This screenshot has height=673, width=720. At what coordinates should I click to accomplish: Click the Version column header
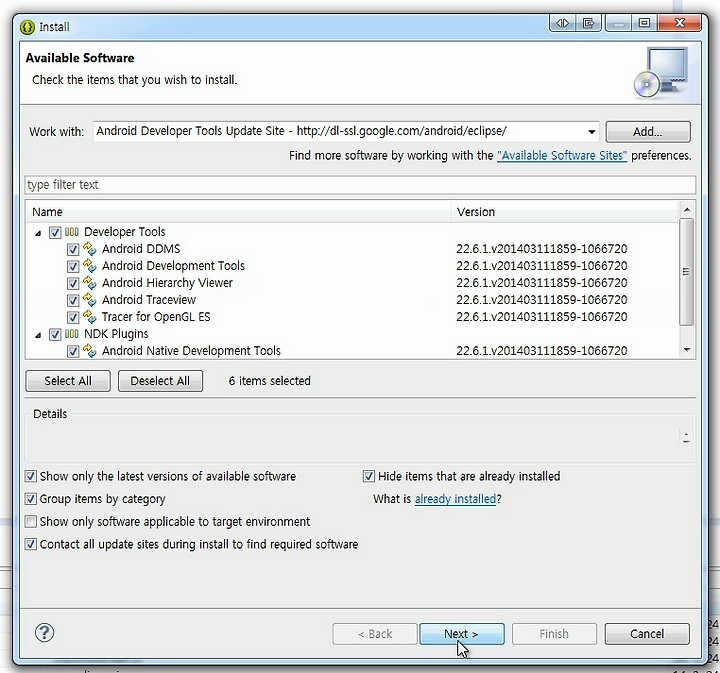coord(565,212)
